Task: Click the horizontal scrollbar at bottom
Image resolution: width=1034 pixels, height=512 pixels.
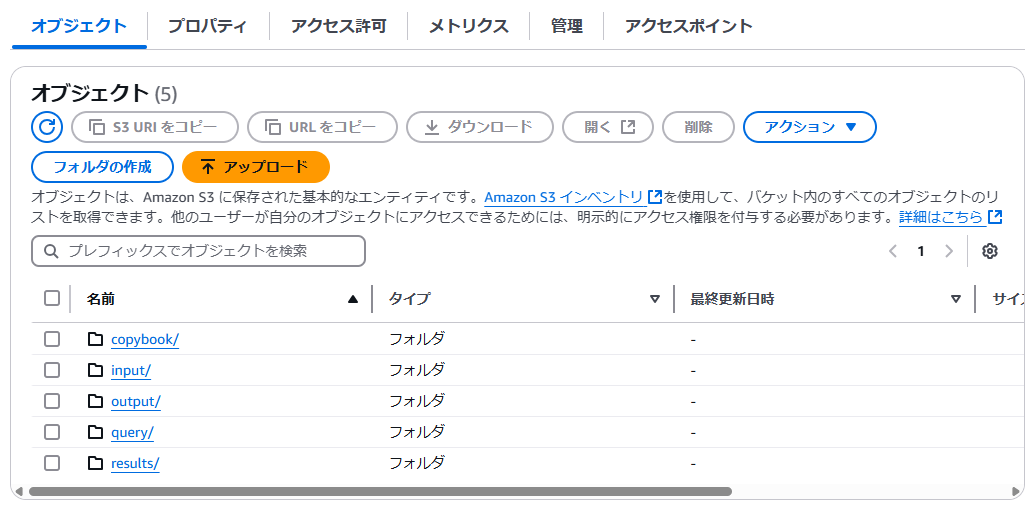Action: pos(380,492)
